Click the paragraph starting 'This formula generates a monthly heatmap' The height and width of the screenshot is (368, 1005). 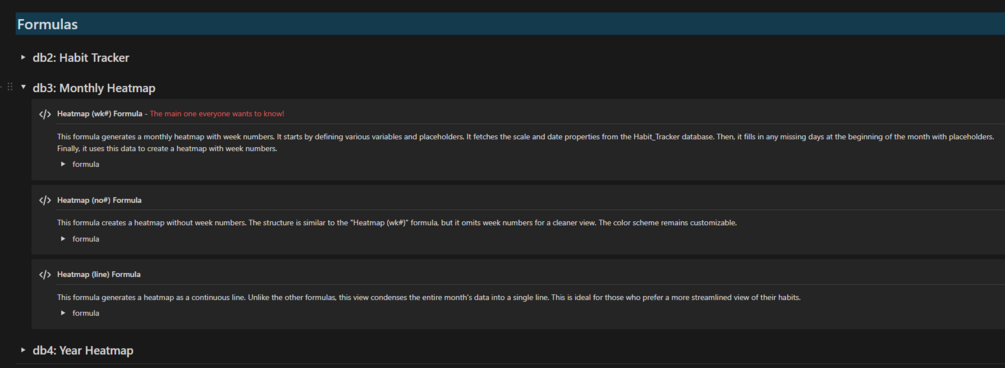point(525,143)
